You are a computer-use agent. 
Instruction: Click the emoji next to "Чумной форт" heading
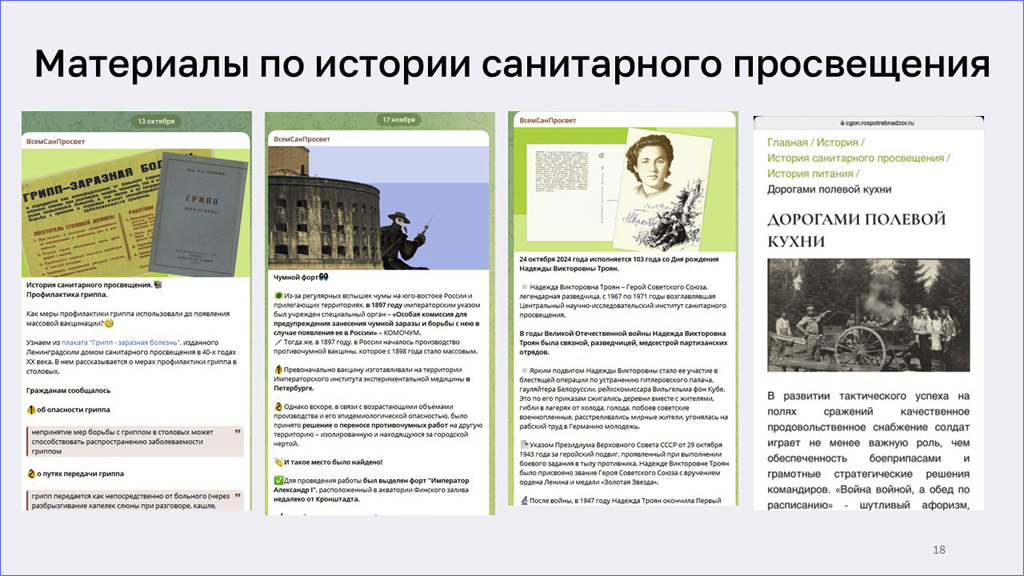click(323, 277)
